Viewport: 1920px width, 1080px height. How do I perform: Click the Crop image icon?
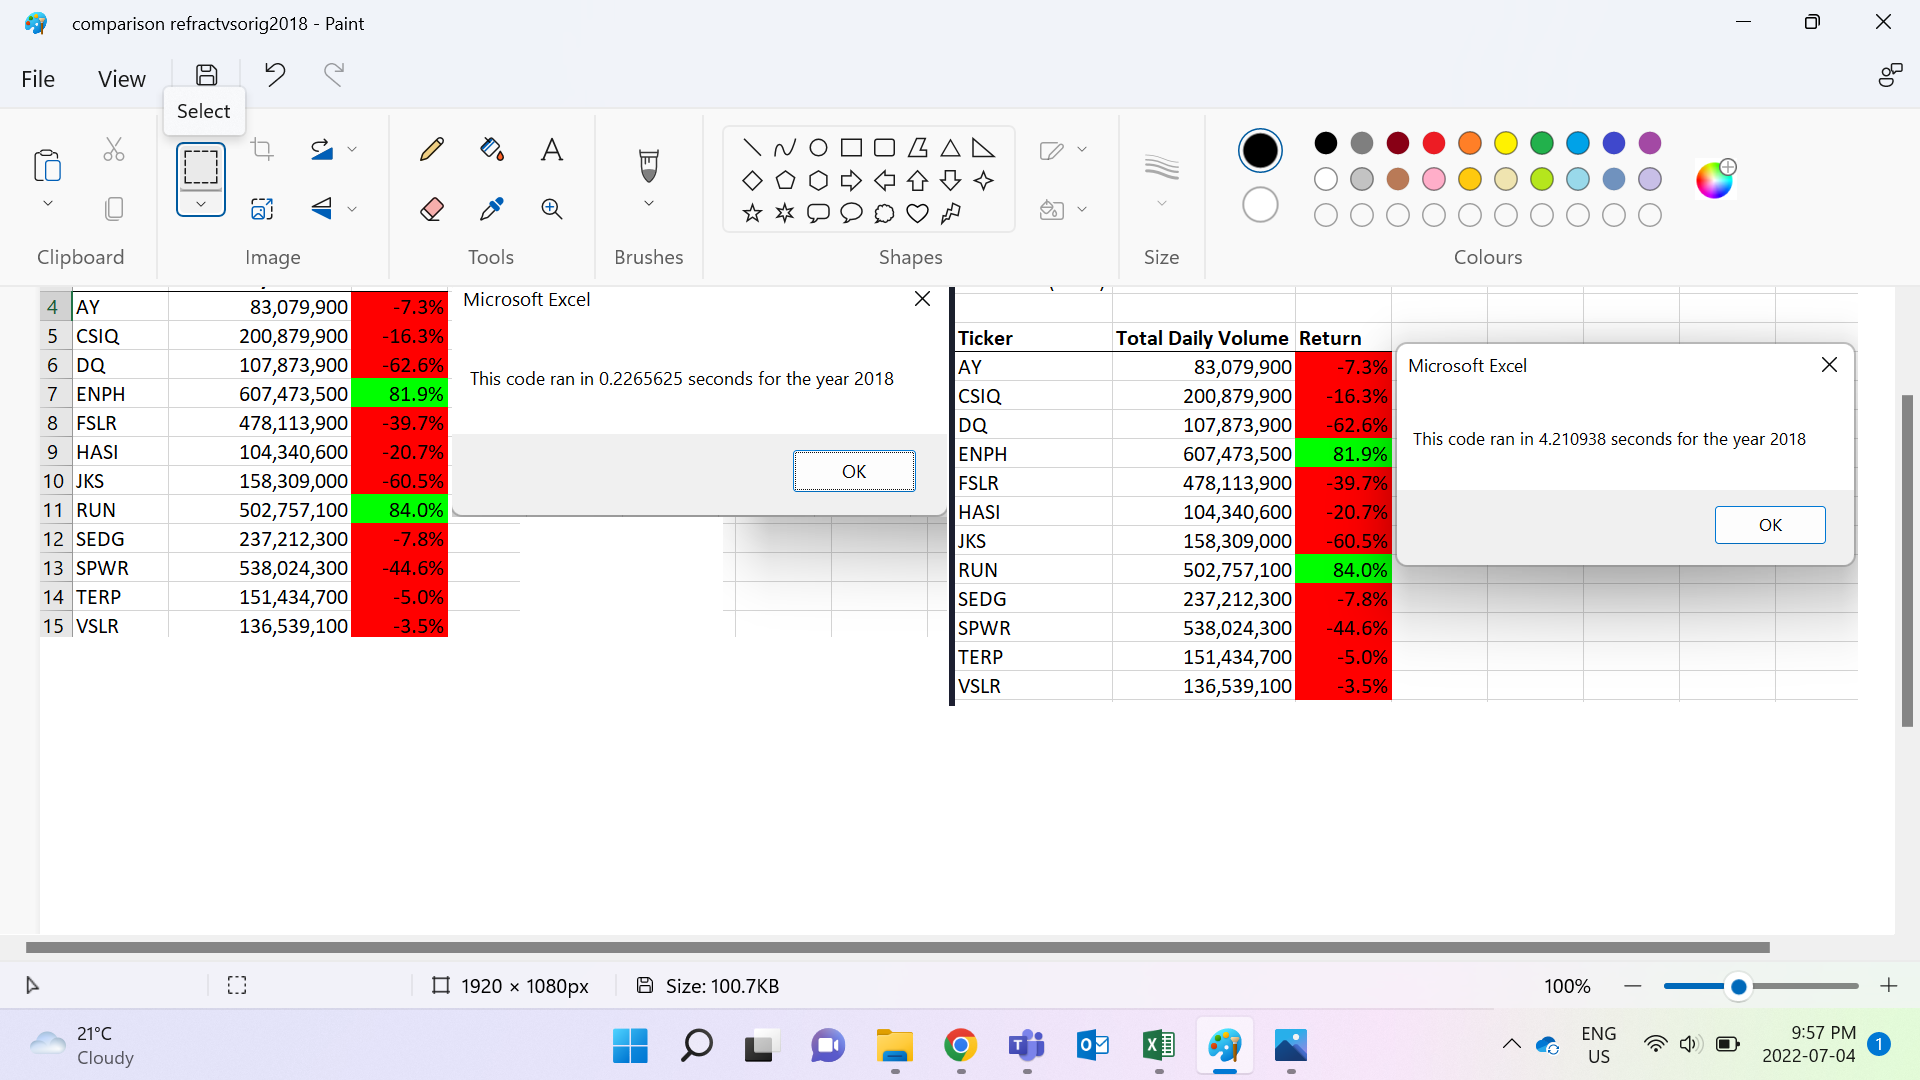pyautogui.click(x=262, y=150)
